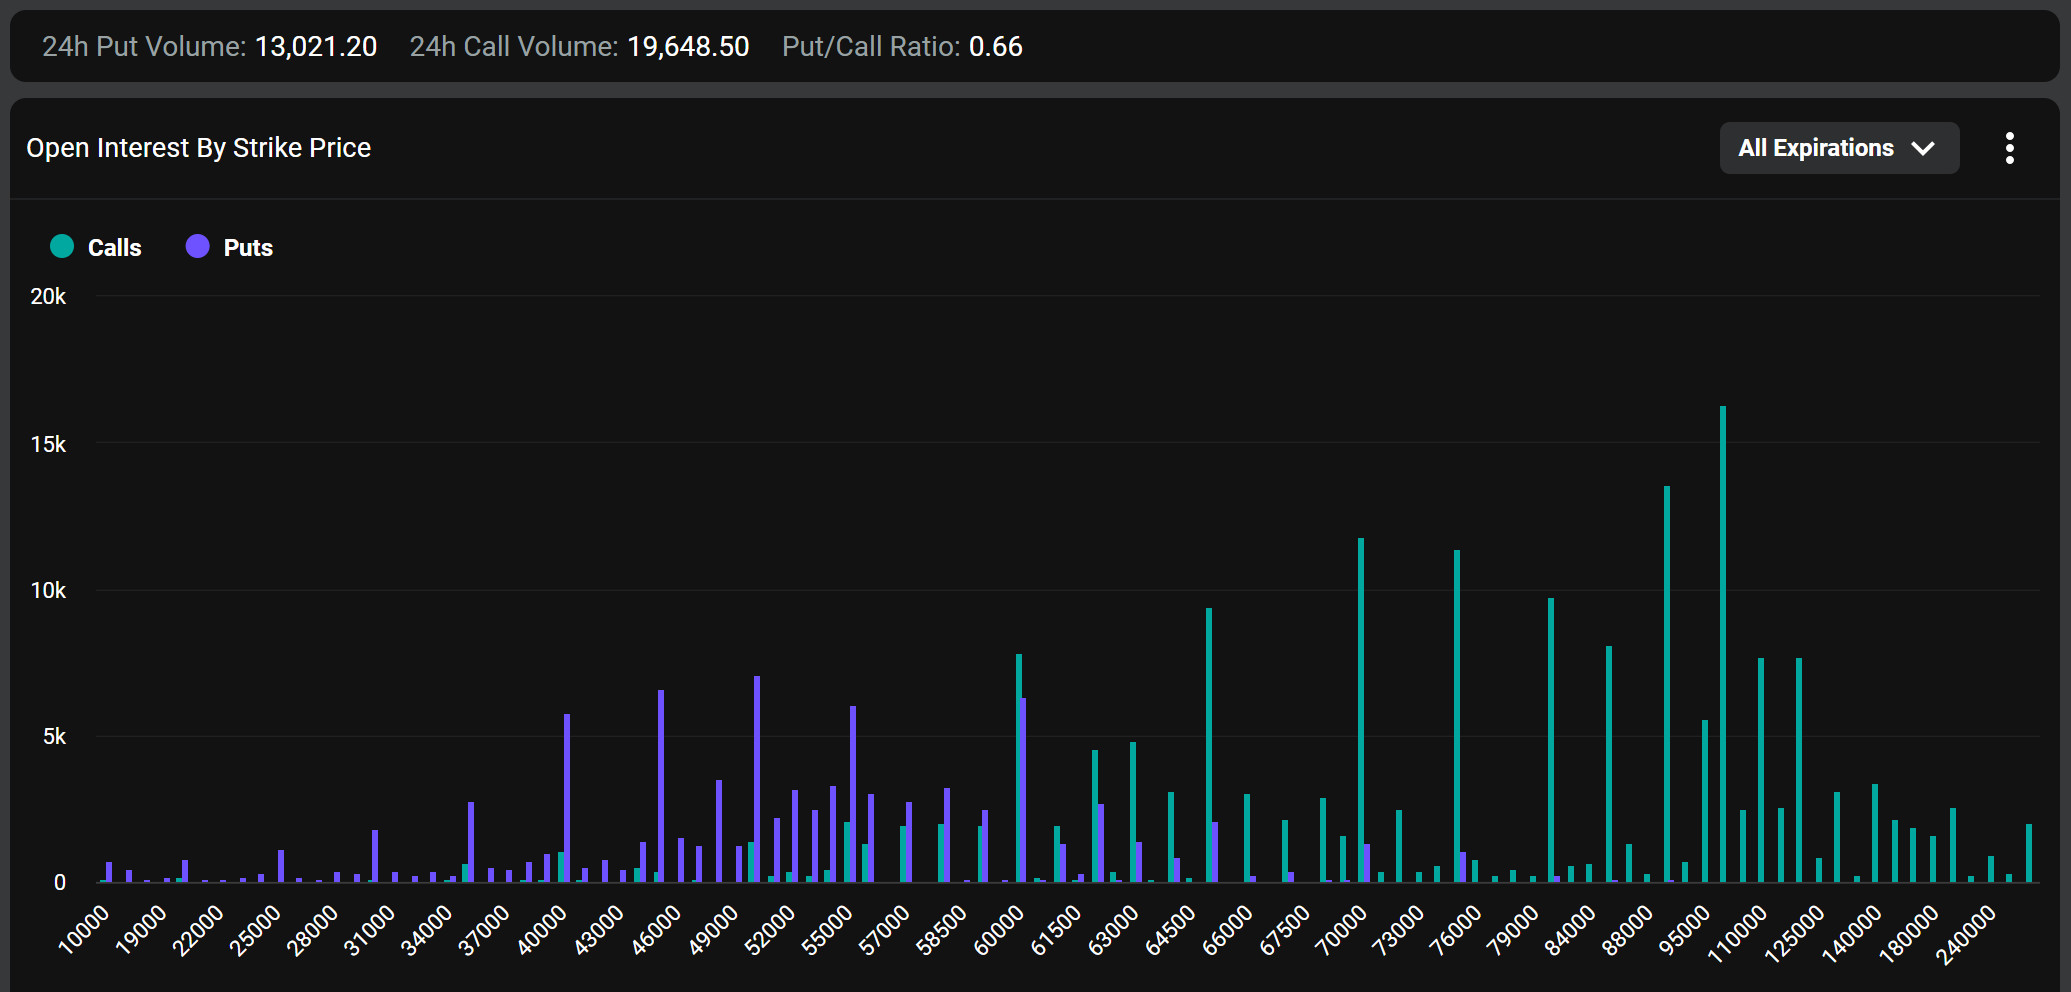Click the 125000 strike axis label
This screenshot has height=992, width=2071.
coord(1794,934)
